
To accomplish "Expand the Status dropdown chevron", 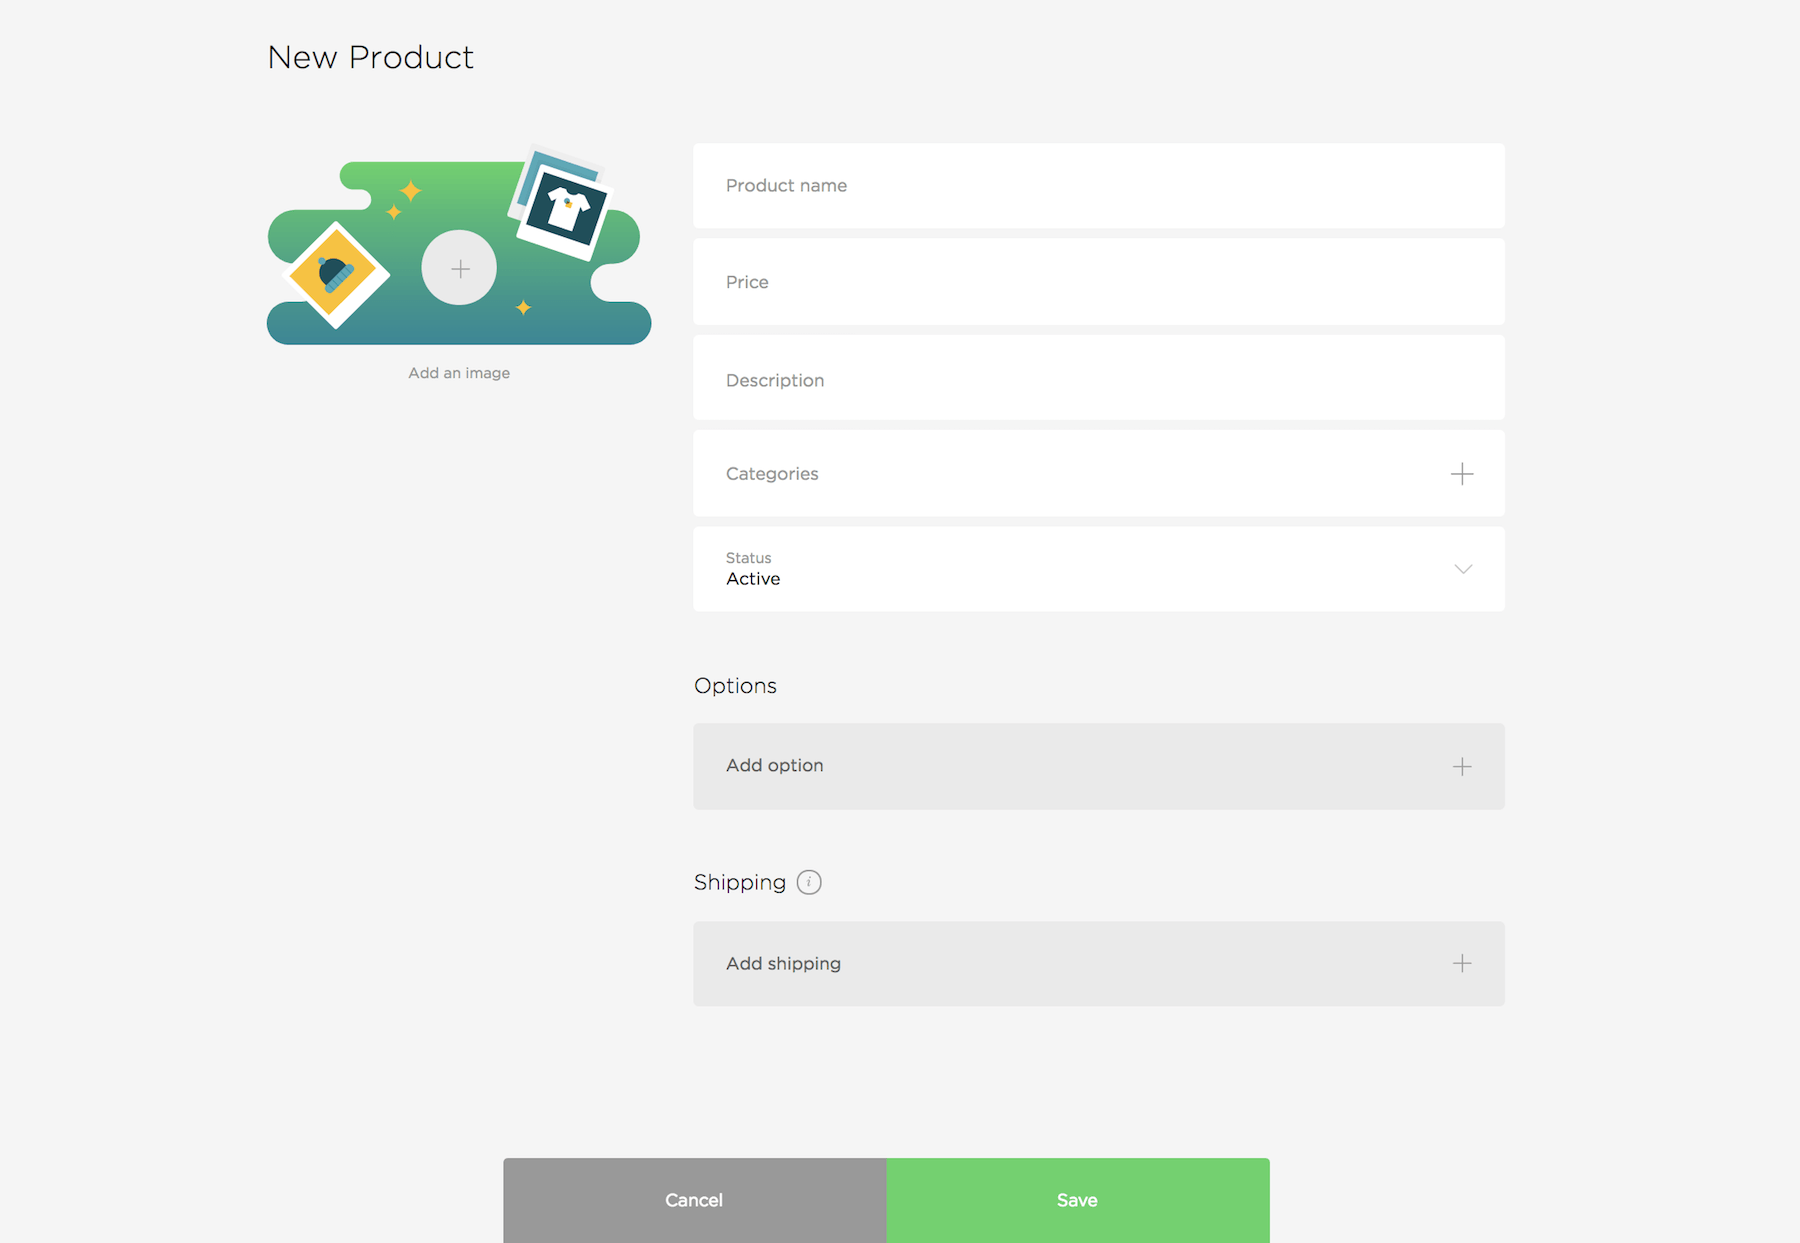I will [1462, 569].
